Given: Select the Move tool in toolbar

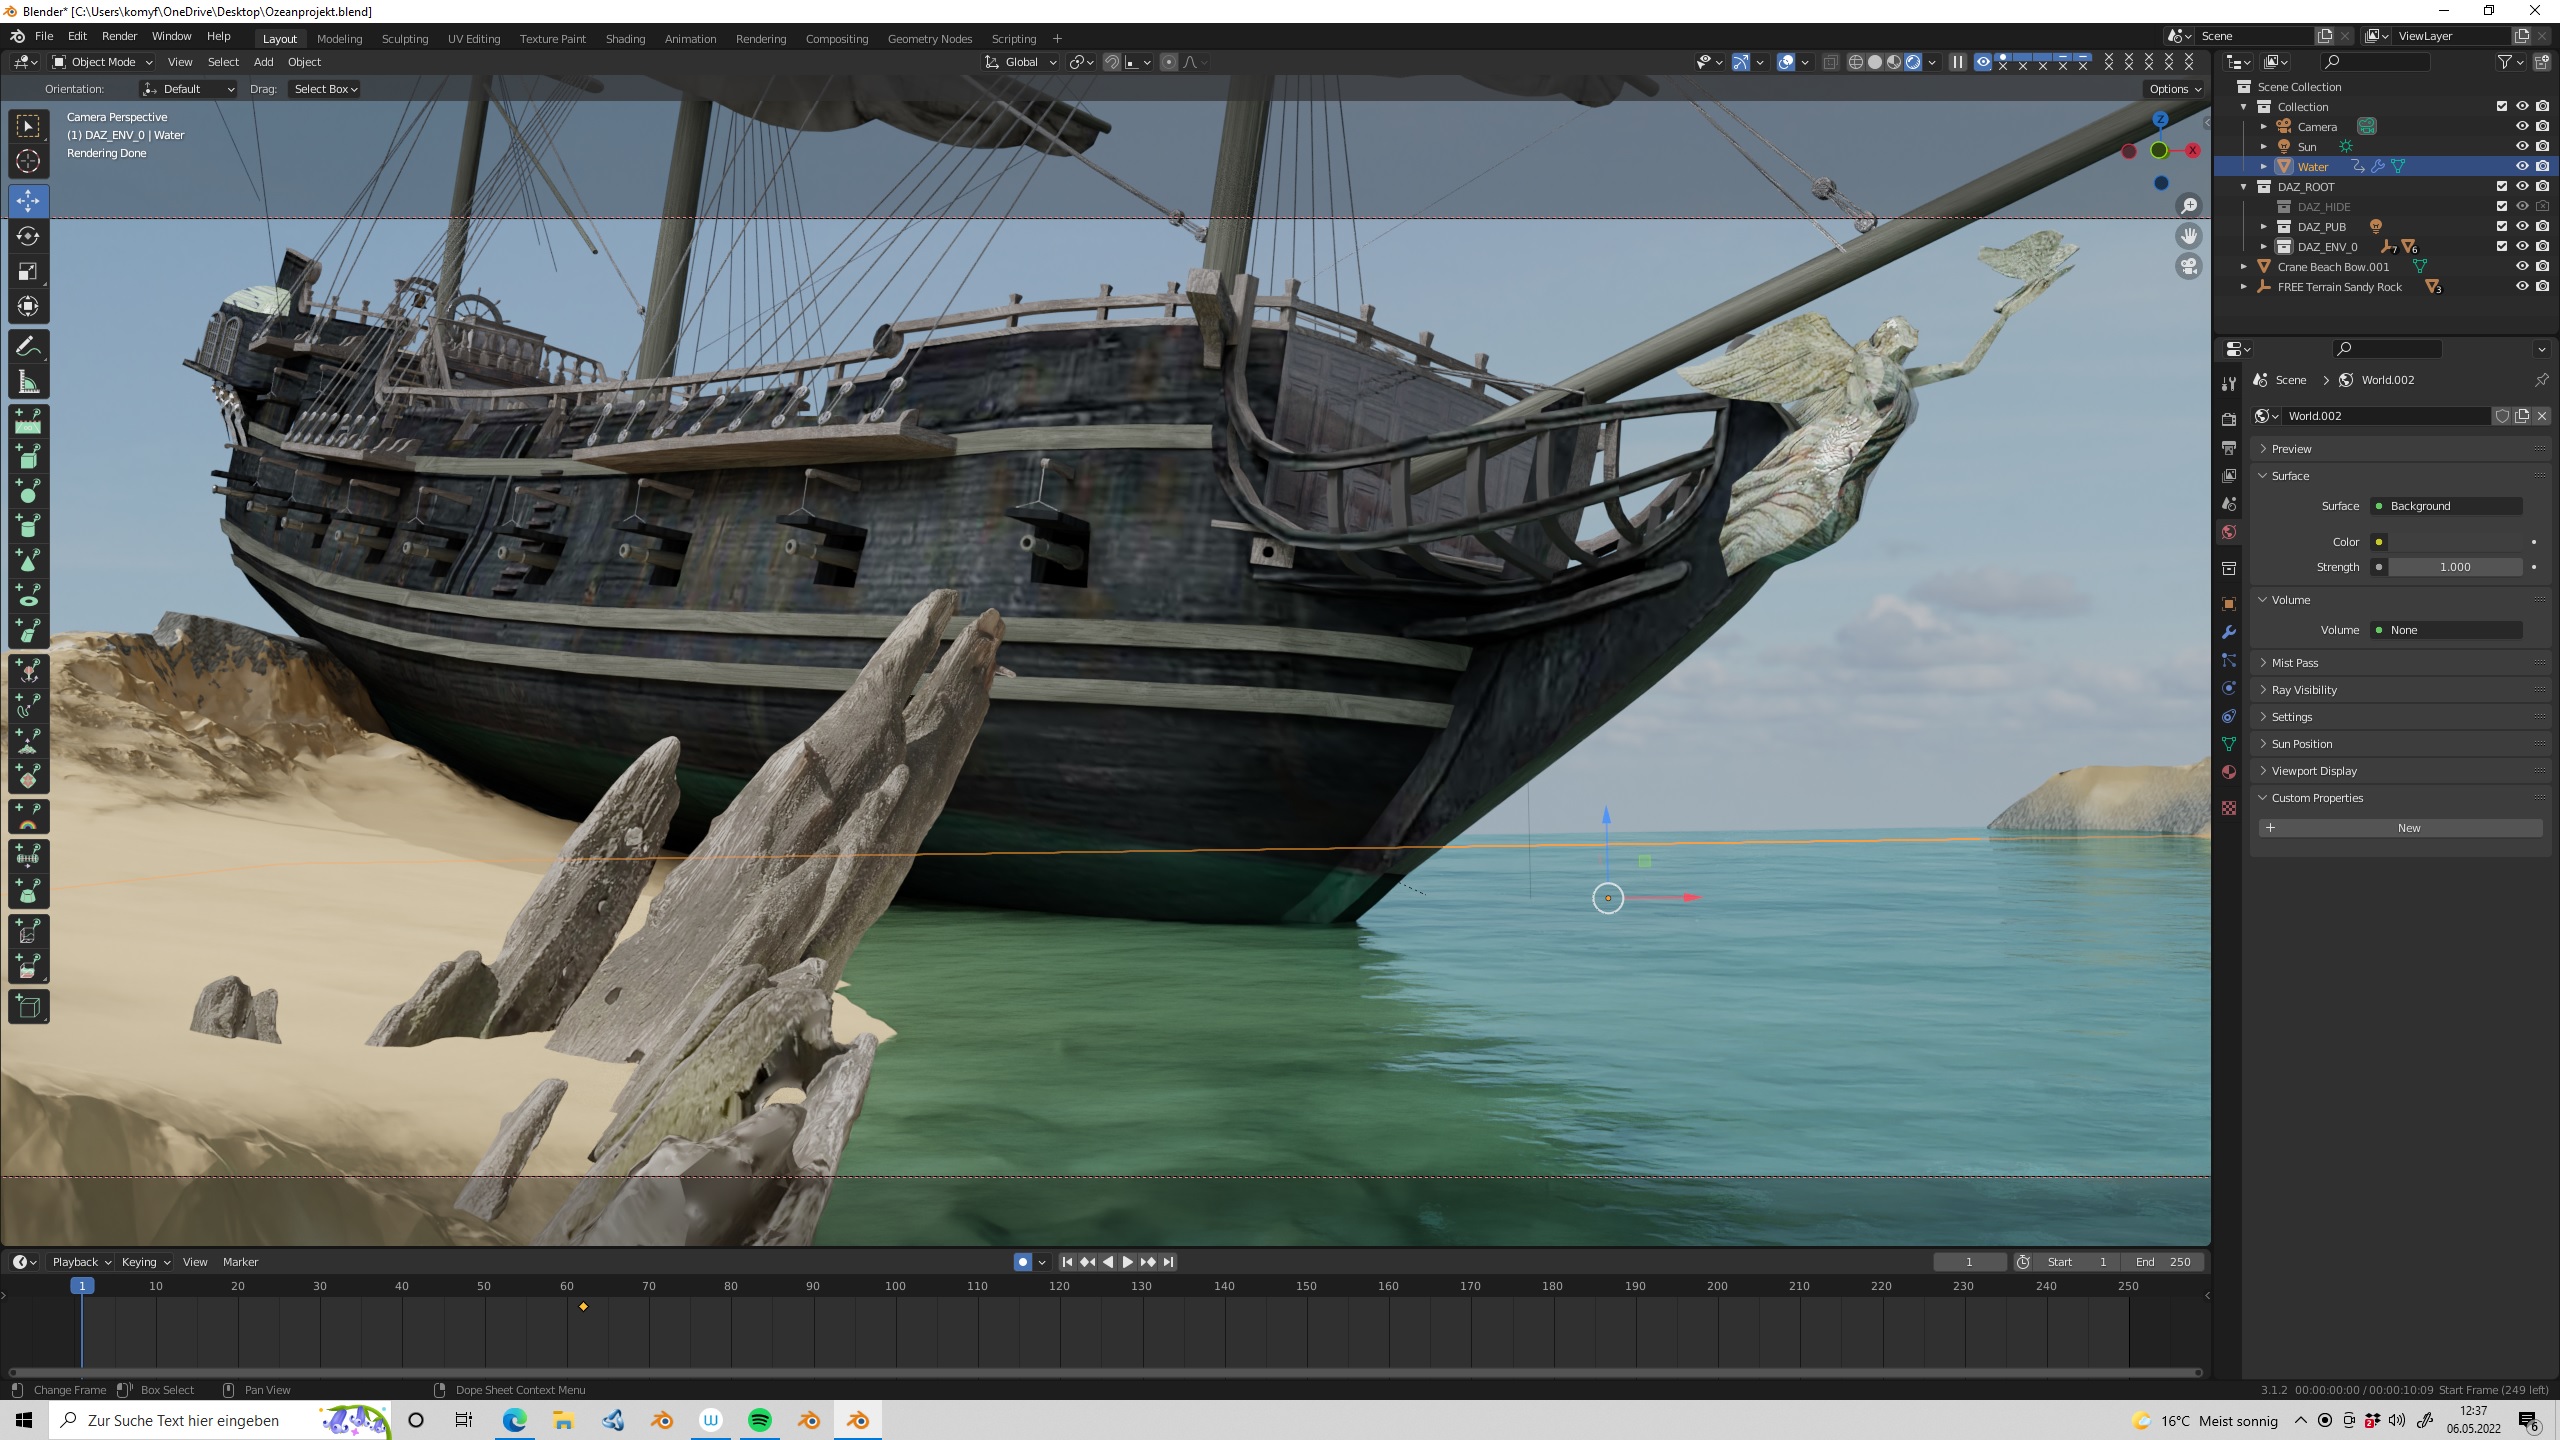Looking at the screenshot, I should point(28,200).
